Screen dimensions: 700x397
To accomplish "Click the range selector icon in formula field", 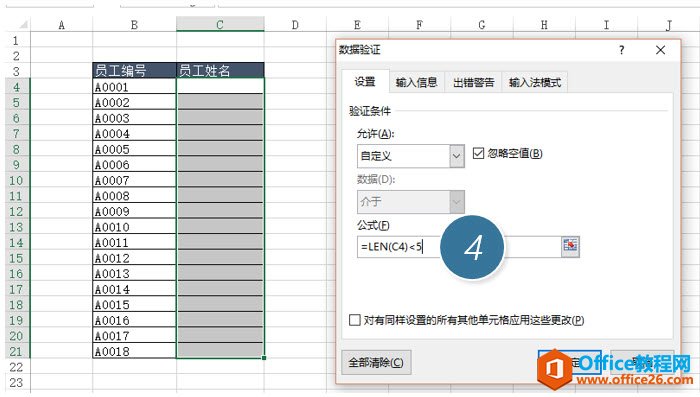I will coord(570,247).
